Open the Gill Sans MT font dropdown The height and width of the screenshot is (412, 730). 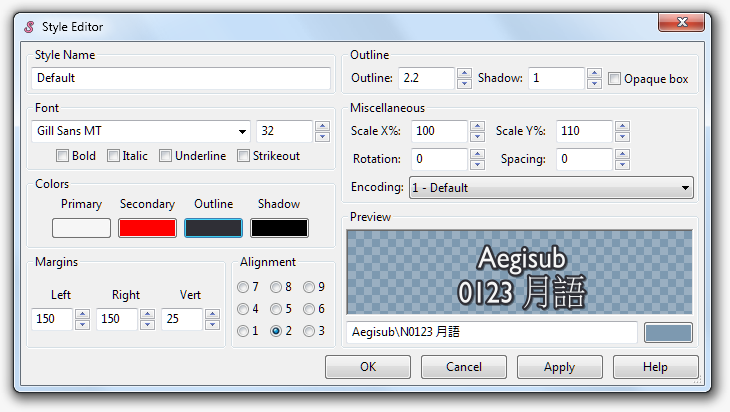(x=243, y=132)
